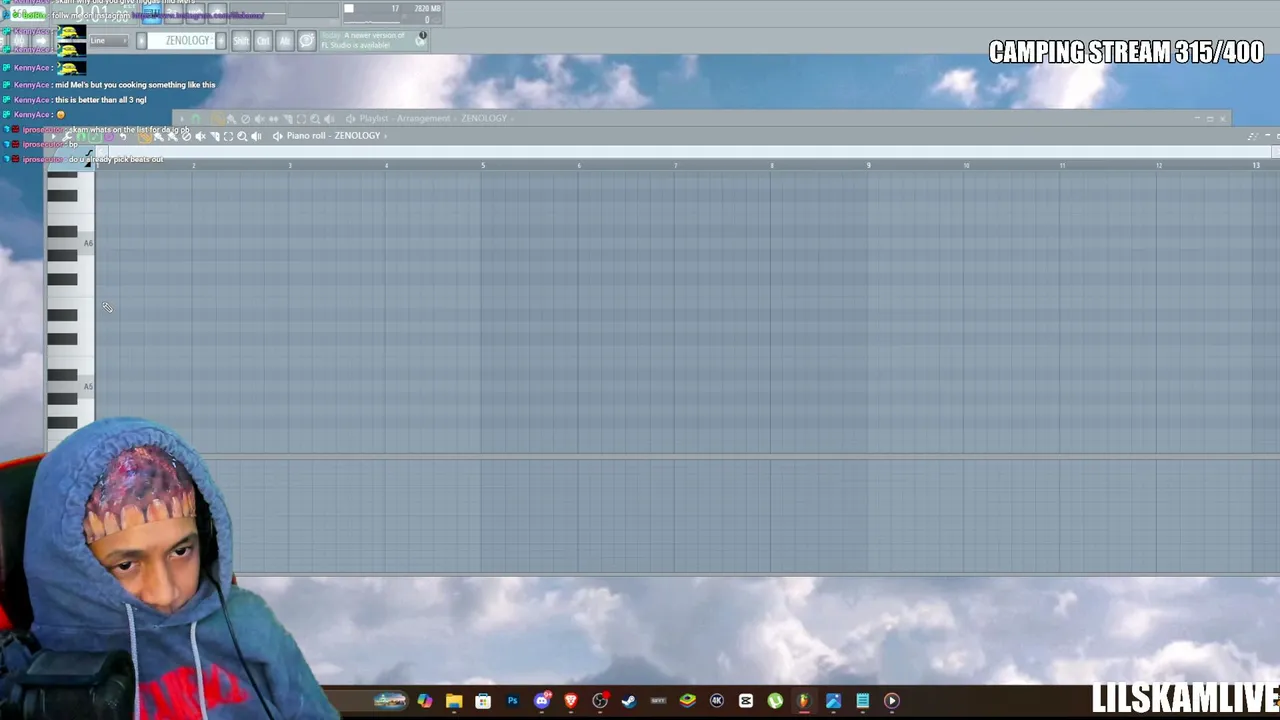Image resolution: width=1280 pixels, height=720 pixels.
Task: Select the Slice tool in Piano roll
Action: [214, 136]
